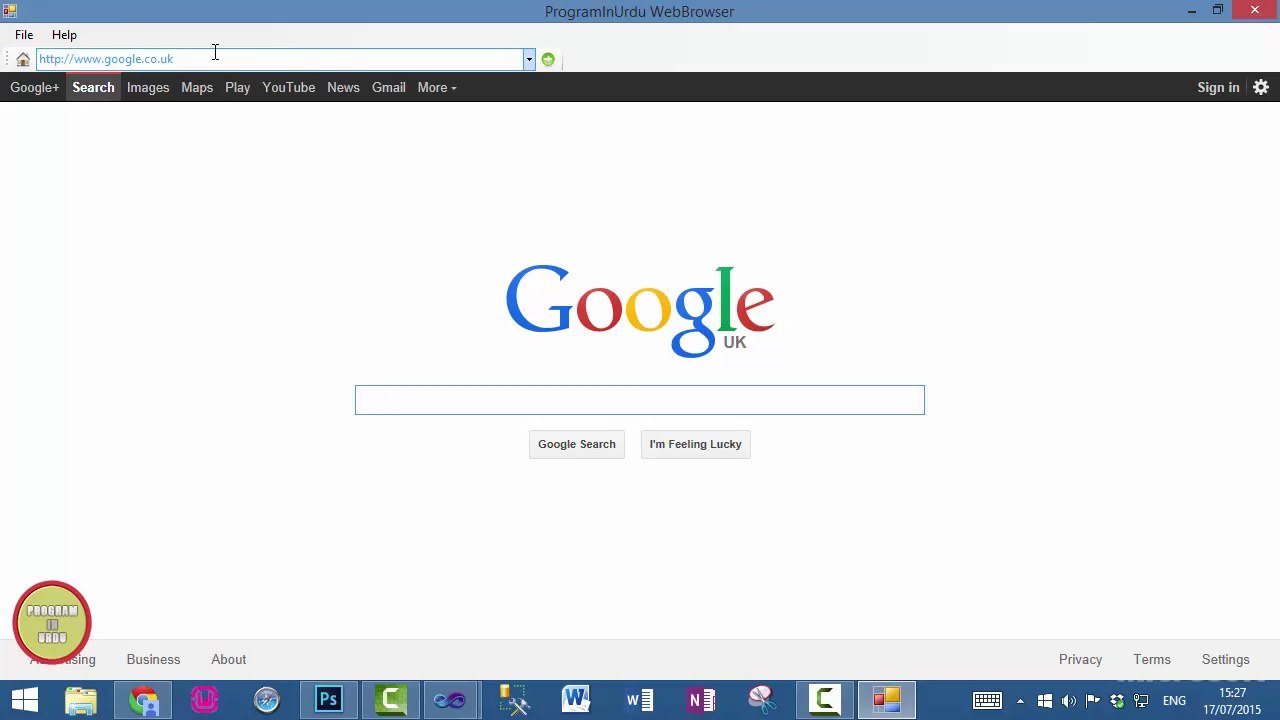
Task: Open Google Chrome from the taskbar
Action: [x=144, y=700]
